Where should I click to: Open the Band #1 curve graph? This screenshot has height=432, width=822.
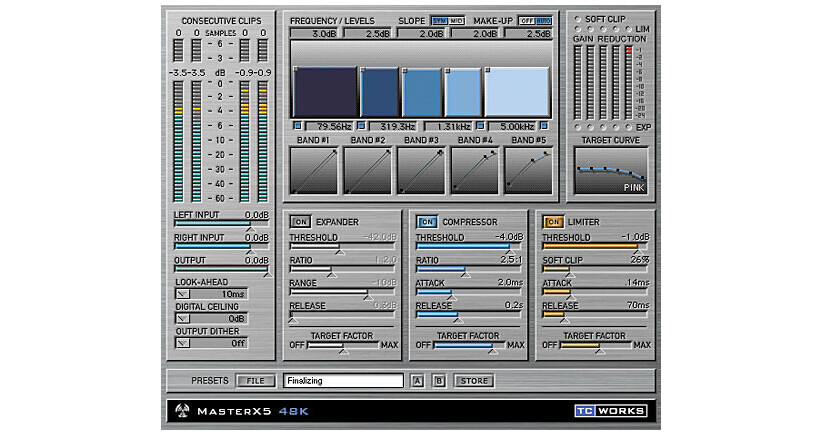click(313, 171)
